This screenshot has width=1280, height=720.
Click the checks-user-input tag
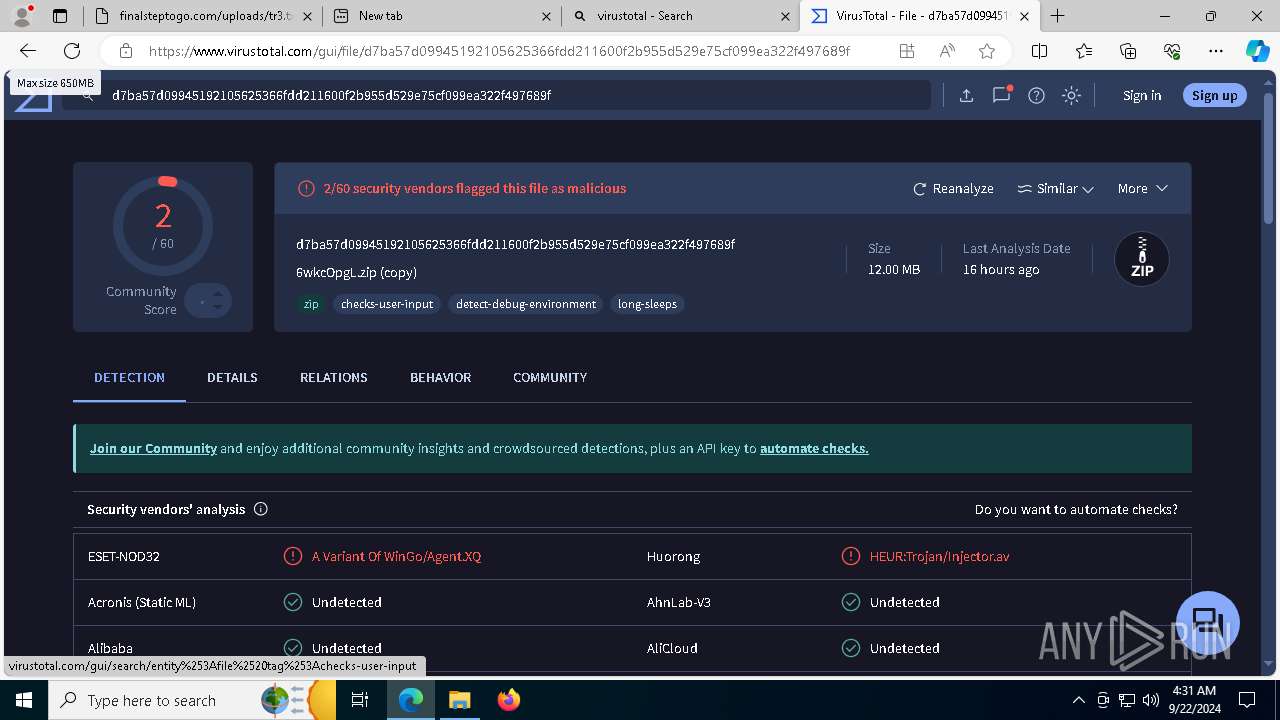pyautogui.click(x=387, y=304)
